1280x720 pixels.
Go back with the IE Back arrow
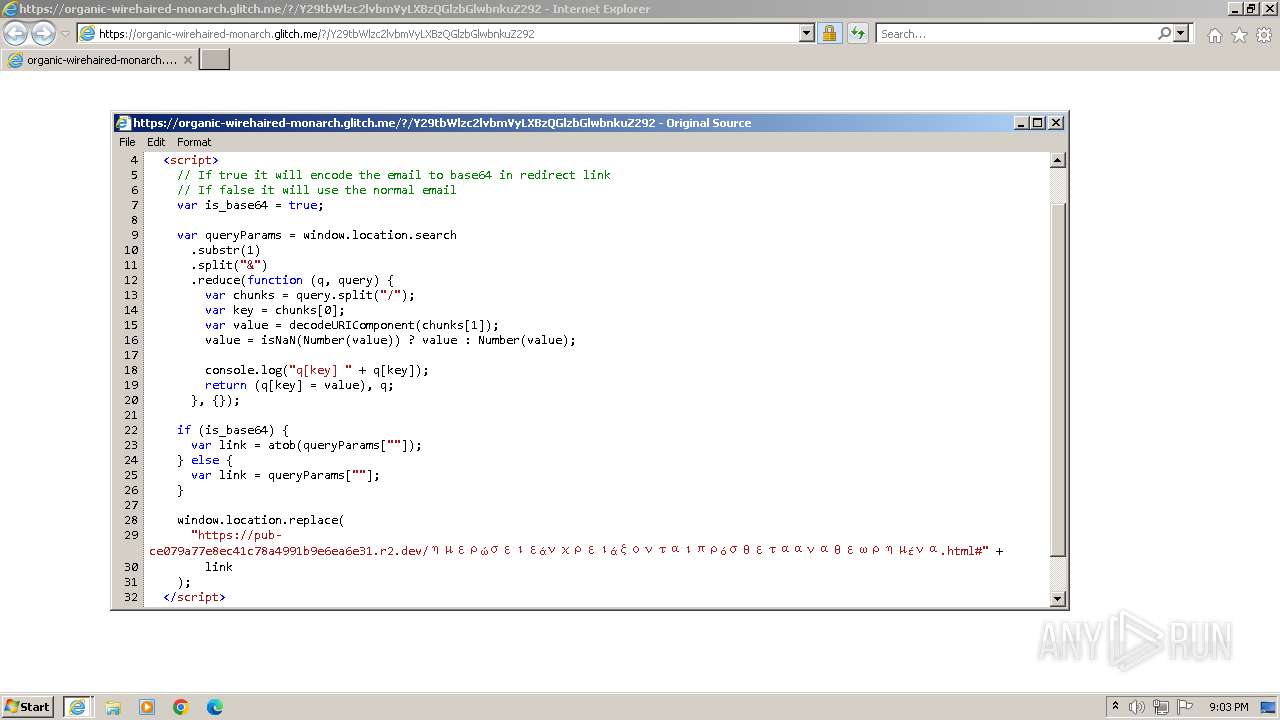point(15,33)
